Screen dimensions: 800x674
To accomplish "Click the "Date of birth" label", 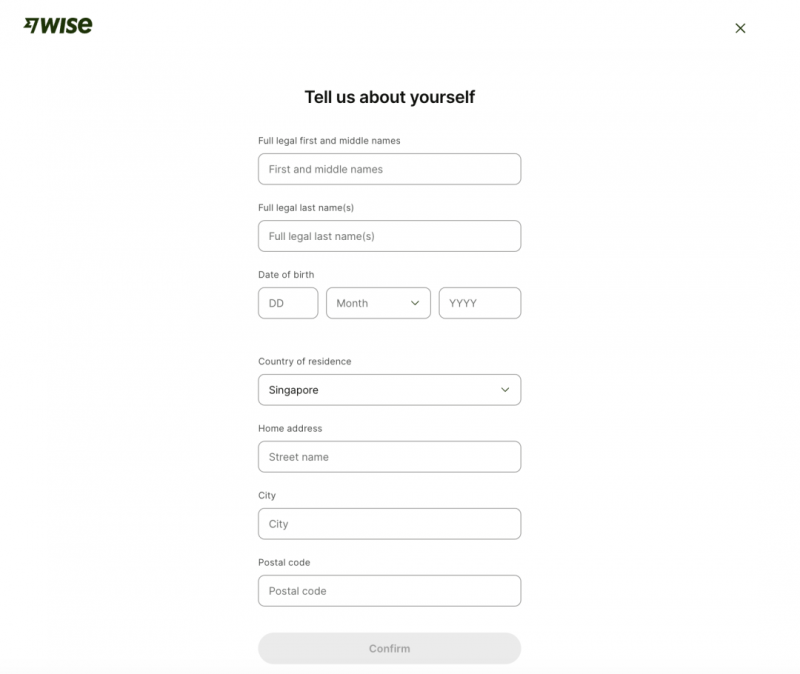I will (x=286, y=275).
